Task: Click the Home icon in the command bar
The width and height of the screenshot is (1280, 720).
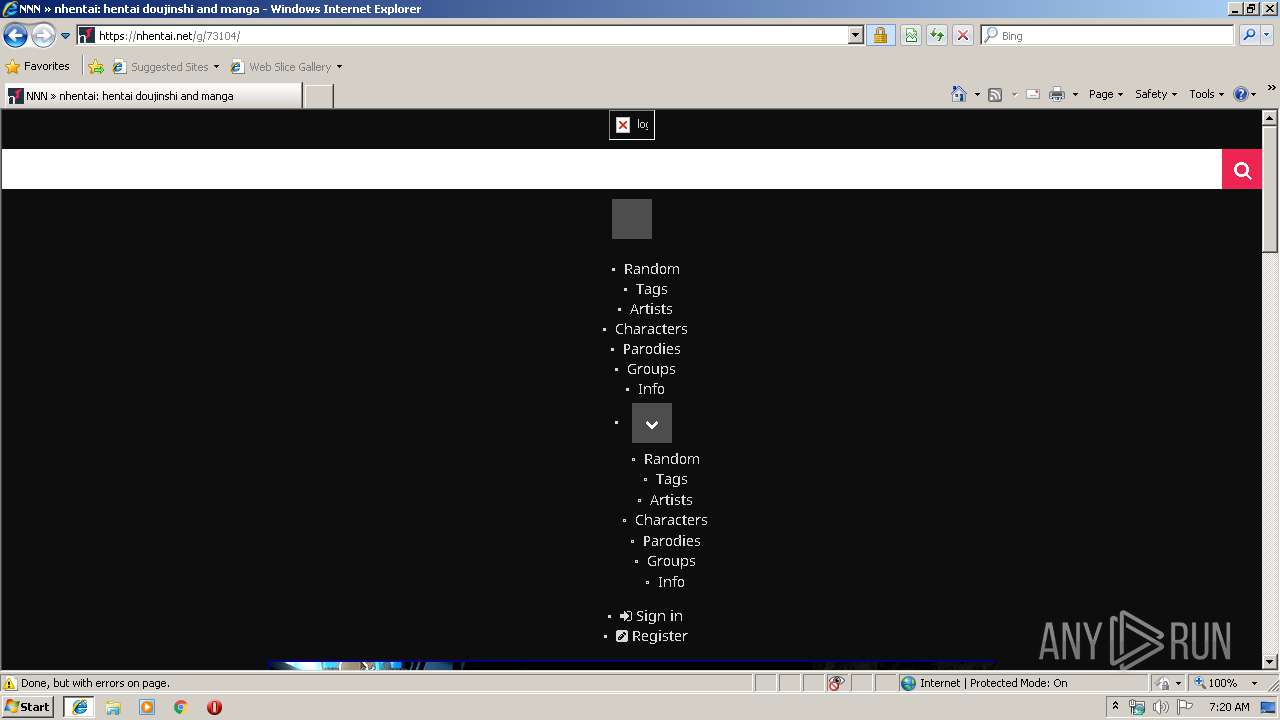Action: tap(959, 94)
